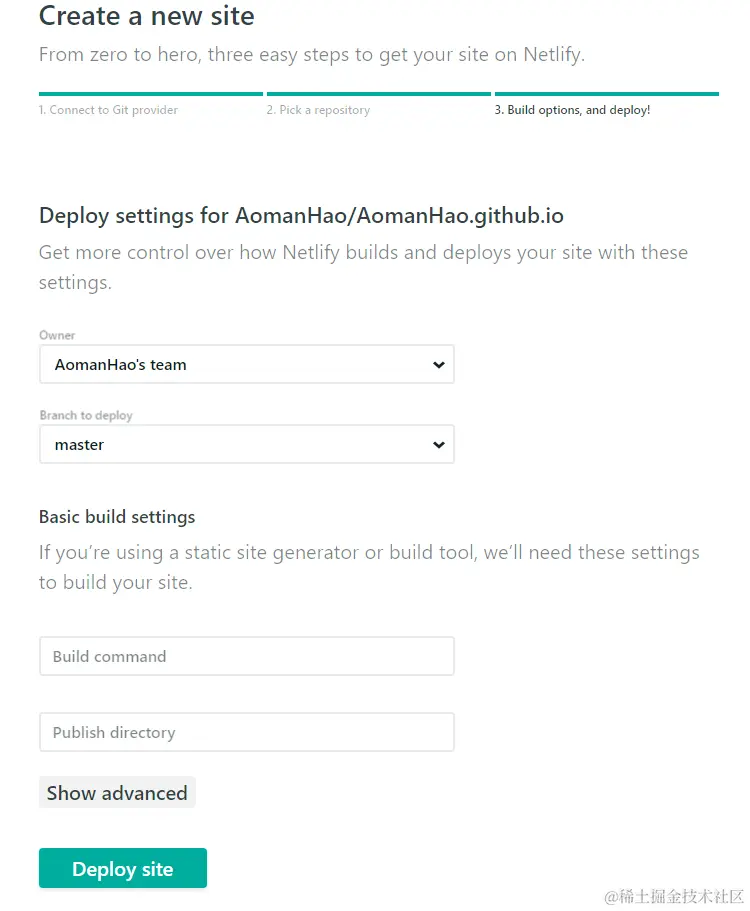Open the Branch to deploy dropdown
The height and width of the screenshot is (911, 750).
point(247,444)
